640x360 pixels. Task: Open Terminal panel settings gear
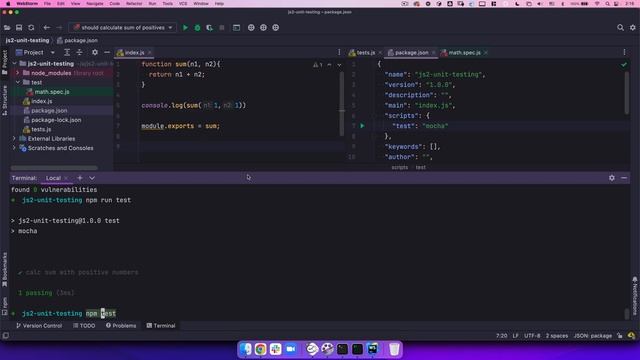point(611,178)
